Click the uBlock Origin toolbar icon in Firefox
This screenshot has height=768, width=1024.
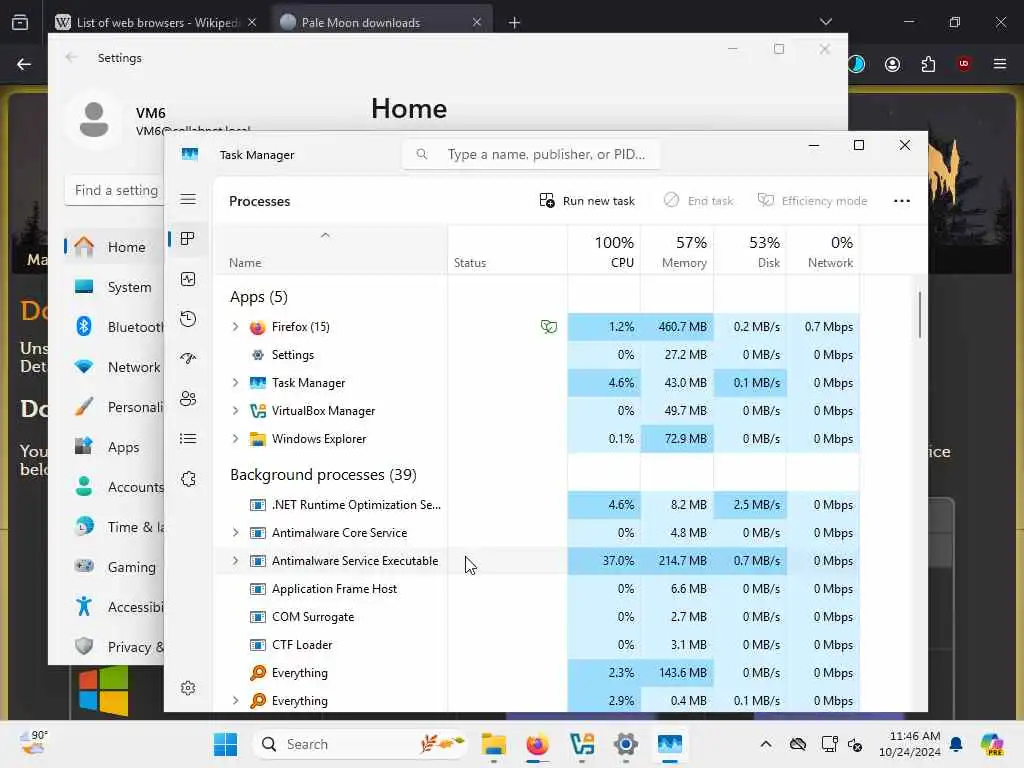tap(964, 64)
